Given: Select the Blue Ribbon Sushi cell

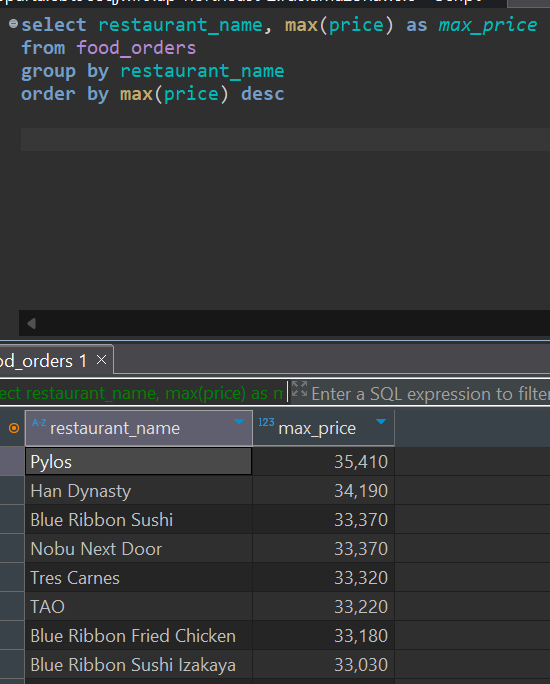Looking at the screenshot, I should tap(139, 520).
